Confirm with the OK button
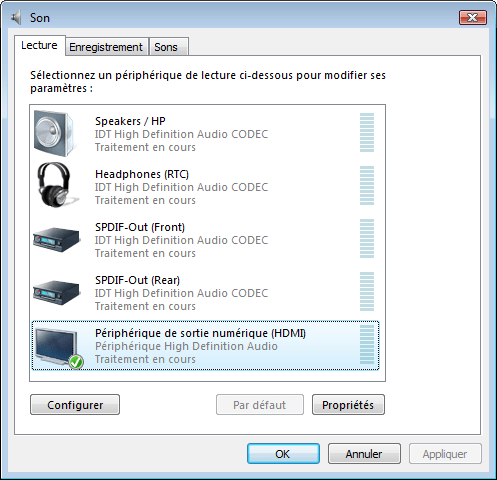Viewport: 497px width, 480px height. (x=283, y=454)
